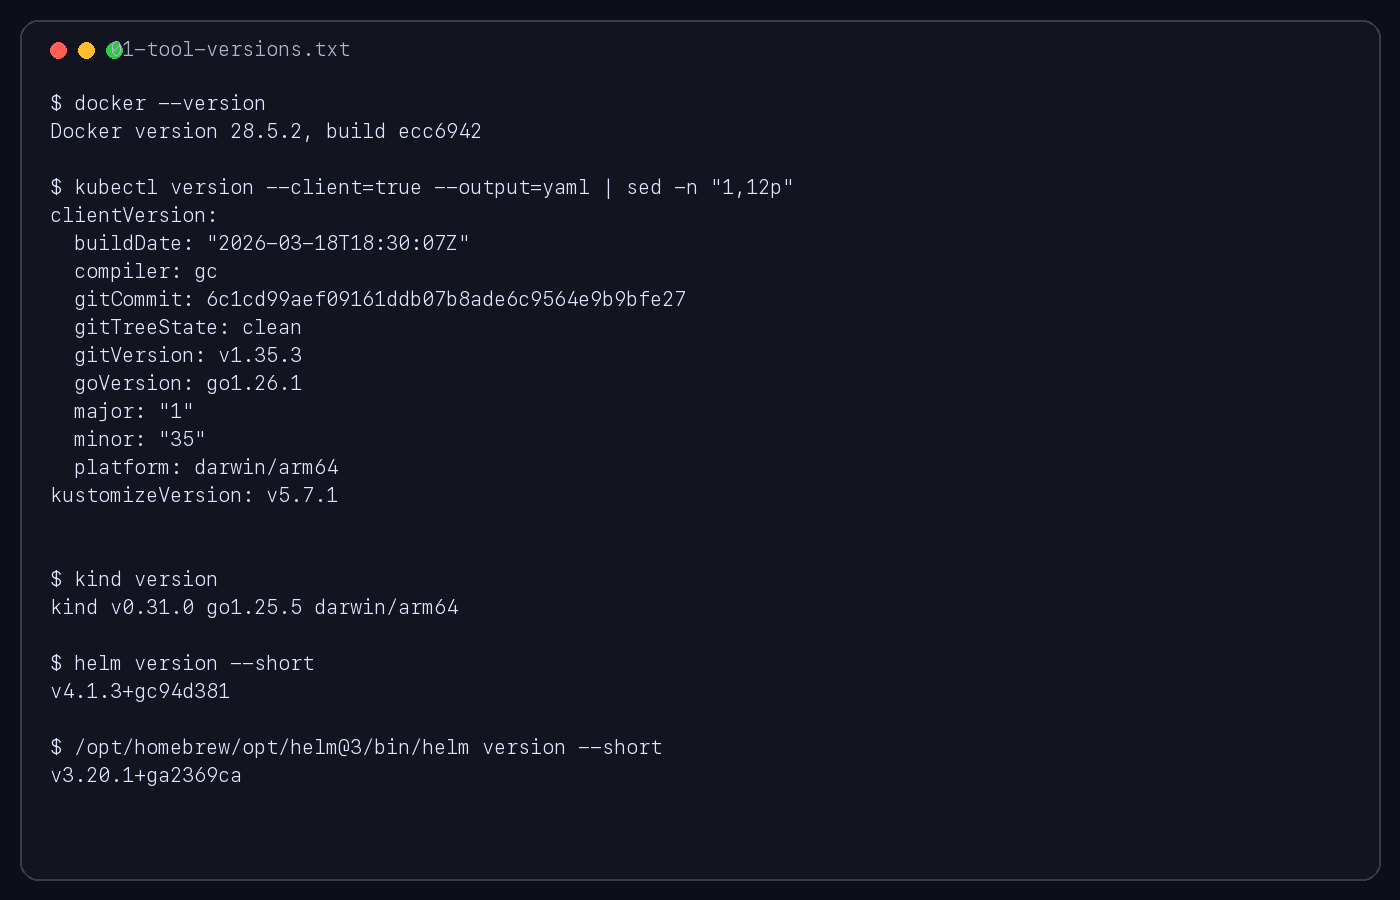Click the kind v0.31.0 output line
The height and width of the screenshot is (900, 1400).
tap(254, 607)
